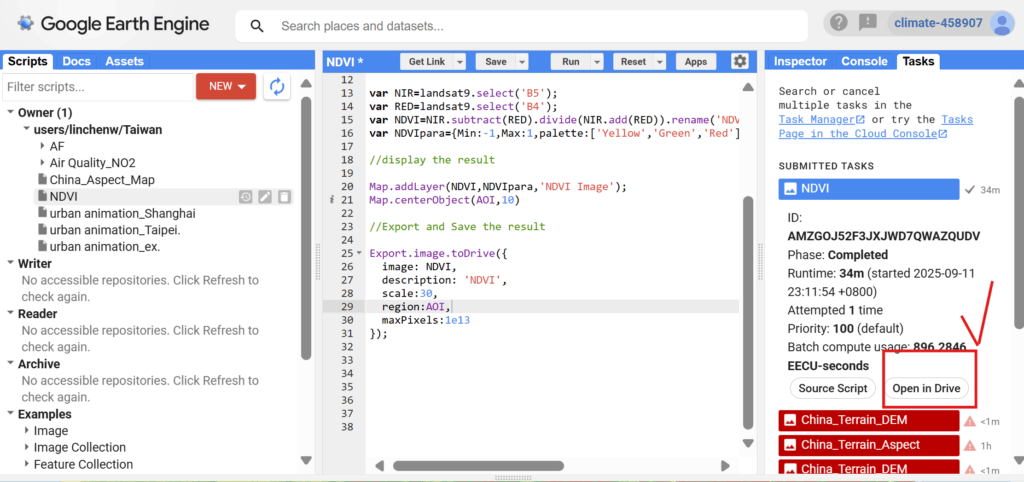
Task: Open the help question mark icon
Action: tap(839, 23)
